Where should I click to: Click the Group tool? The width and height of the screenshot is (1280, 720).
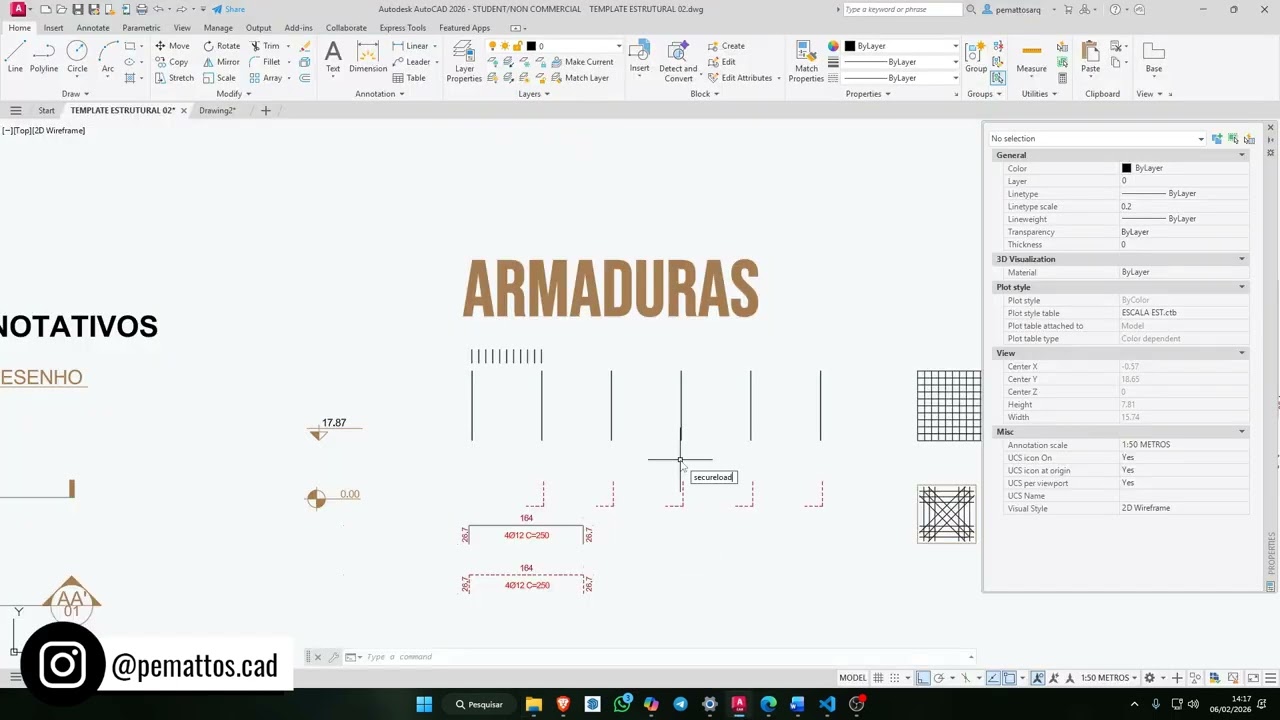click(975, 56)
